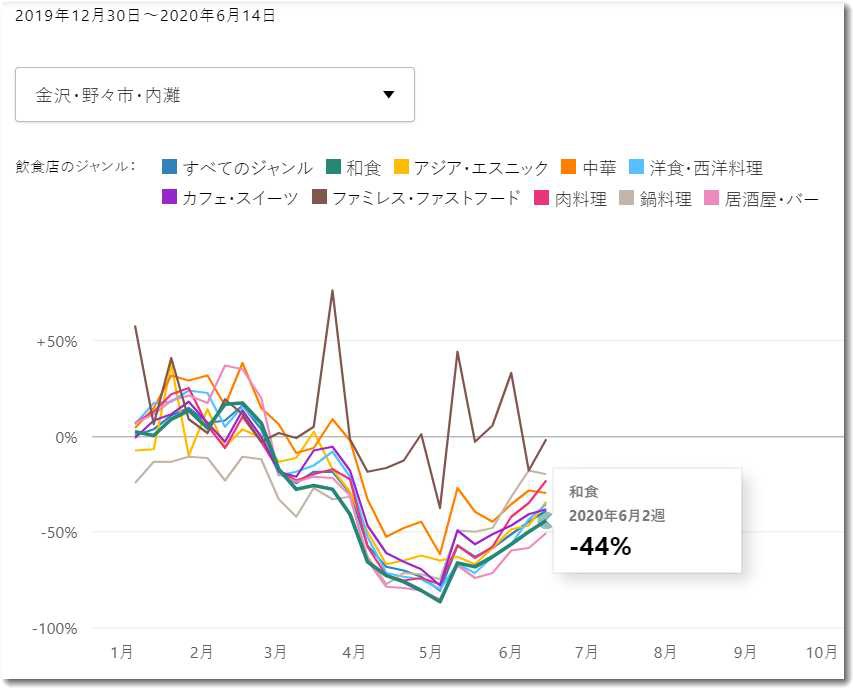Screen dimensions: 853x688
Task: Toggle the カフェ・スイーツ purple legend swatch
Action: point(170,198)
